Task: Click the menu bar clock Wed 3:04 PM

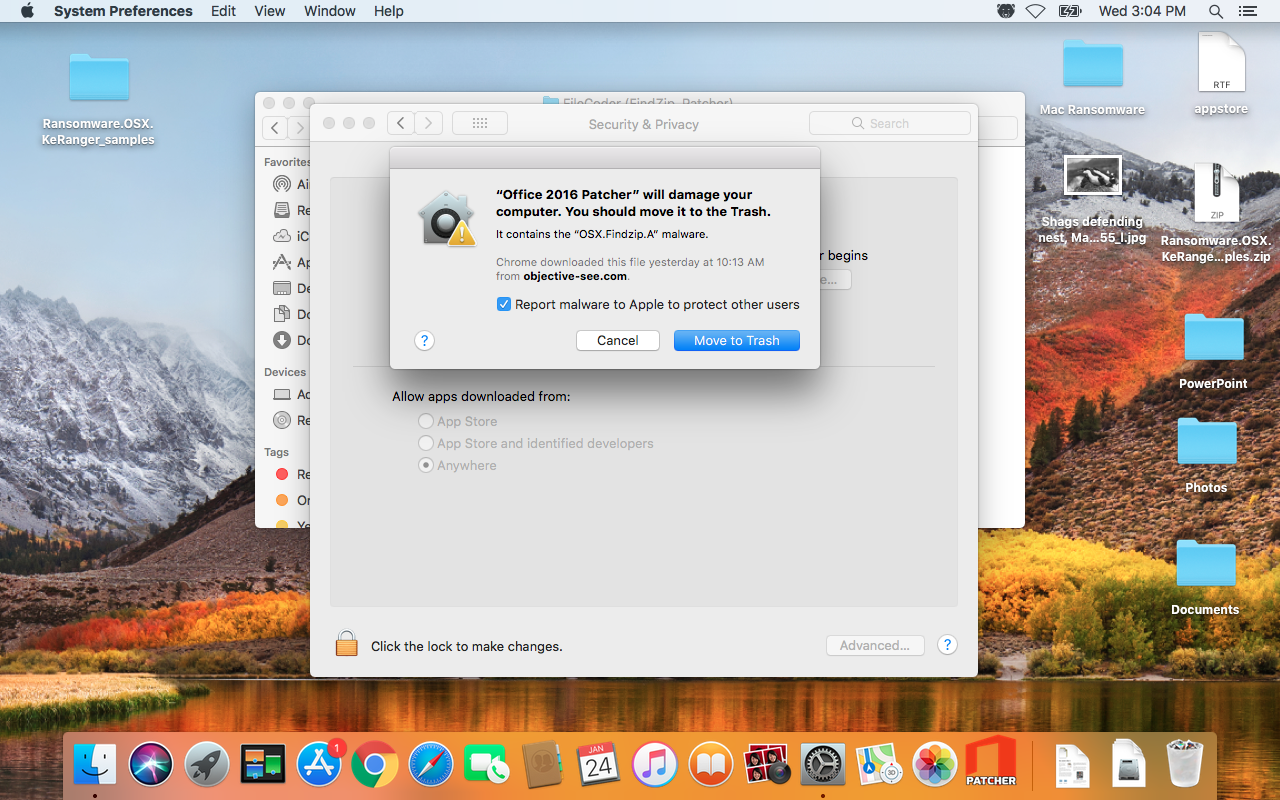Action: (x=1142, y=11)
